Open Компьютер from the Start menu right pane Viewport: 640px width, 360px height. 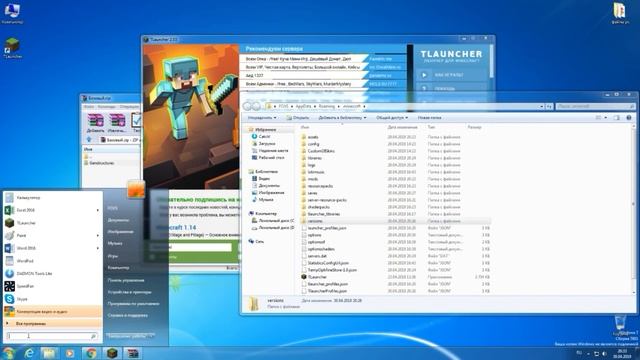118,268
